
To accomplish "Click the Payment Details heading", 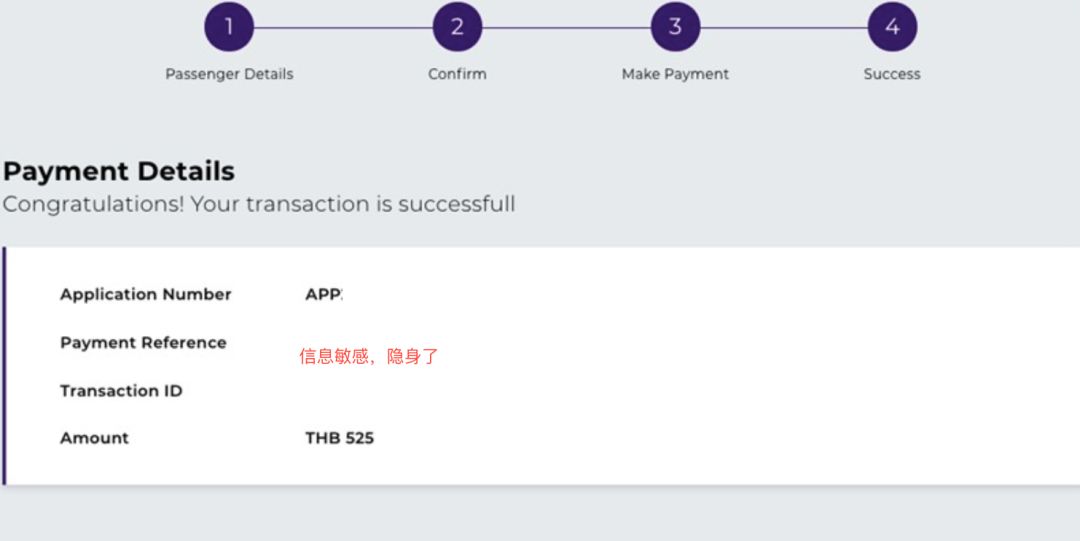I will 119,171.
